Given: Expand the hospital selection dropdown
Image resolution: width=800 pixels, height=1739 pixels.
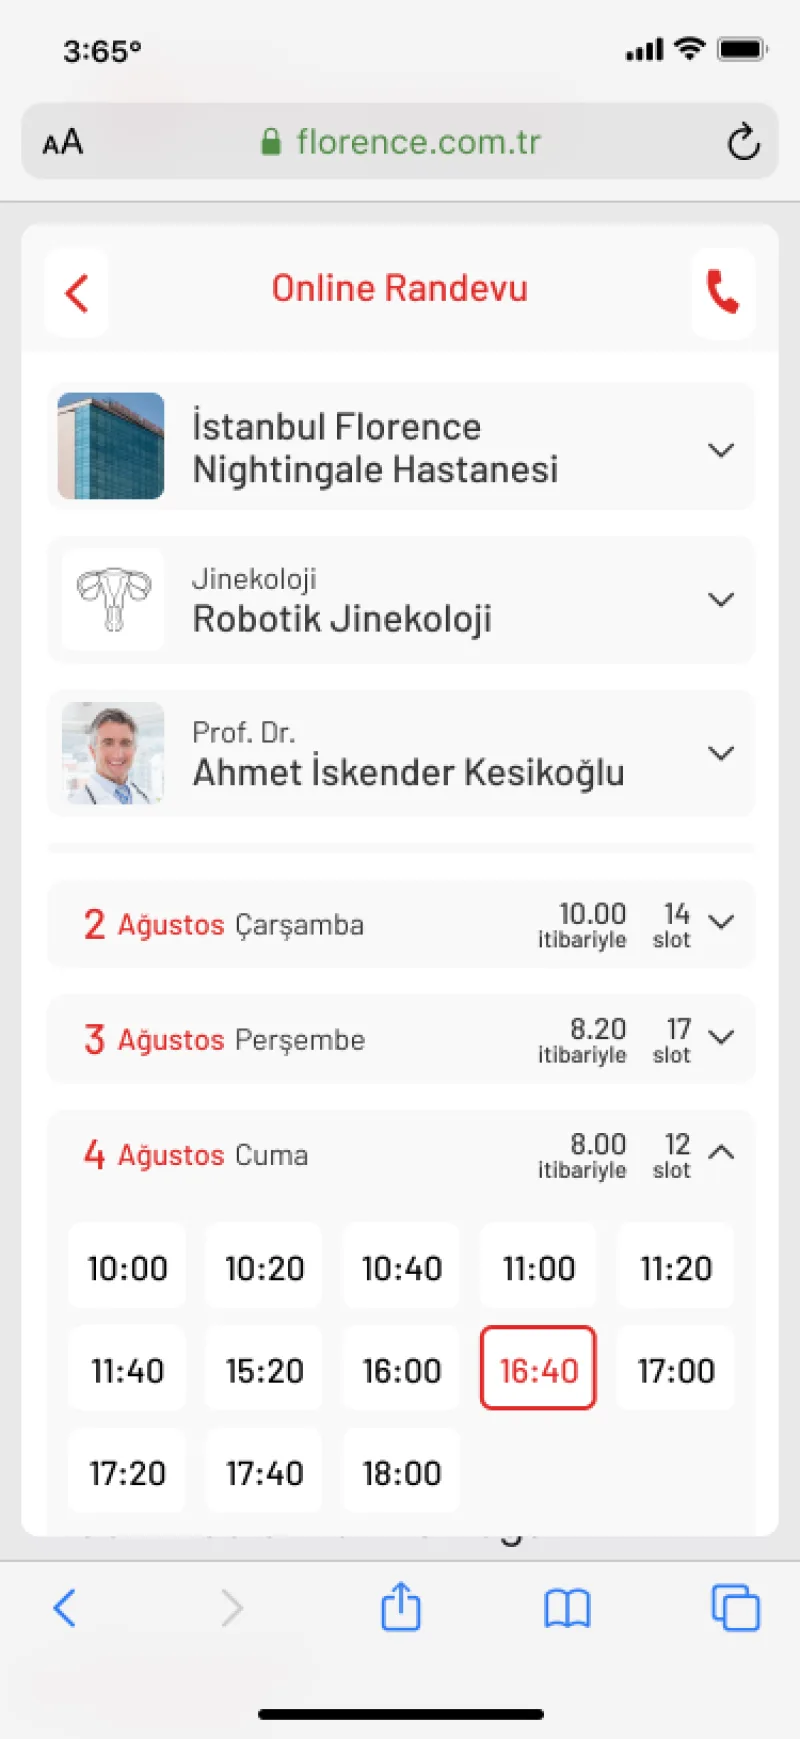Looking at the screenshot, I should [721, 450].
